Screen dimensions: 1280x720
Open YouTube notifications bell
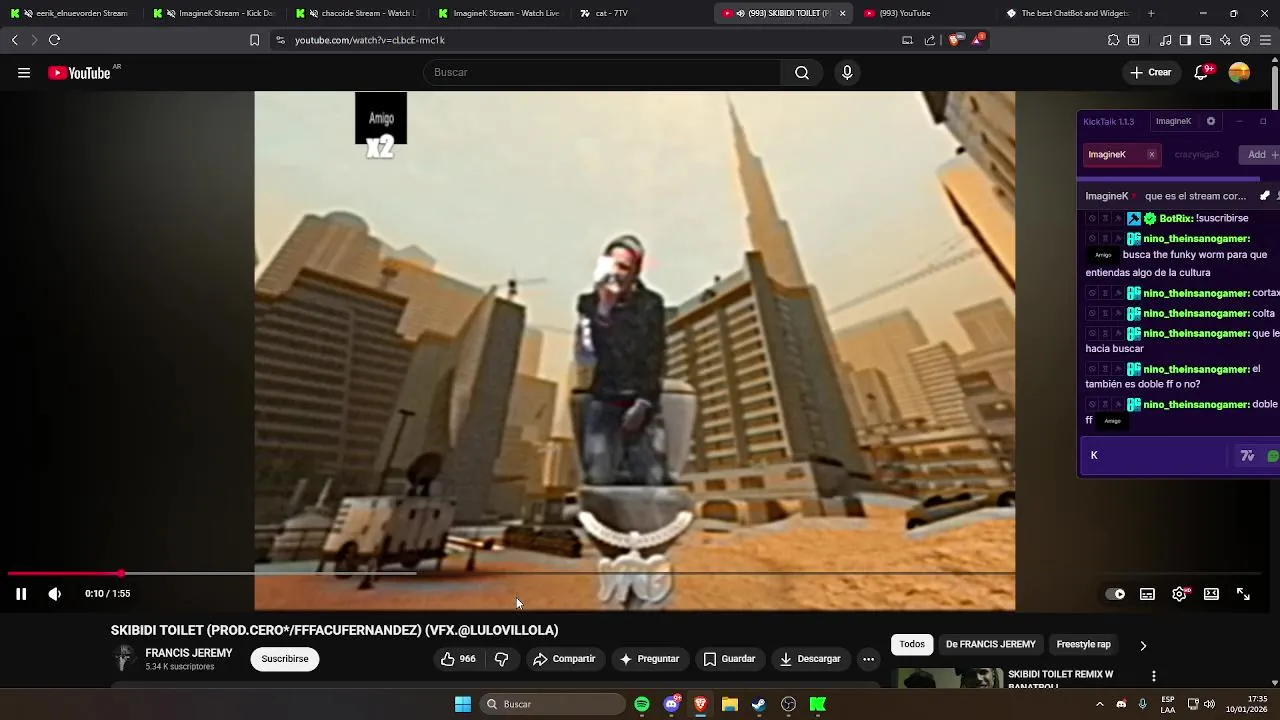click(1202, 72)
